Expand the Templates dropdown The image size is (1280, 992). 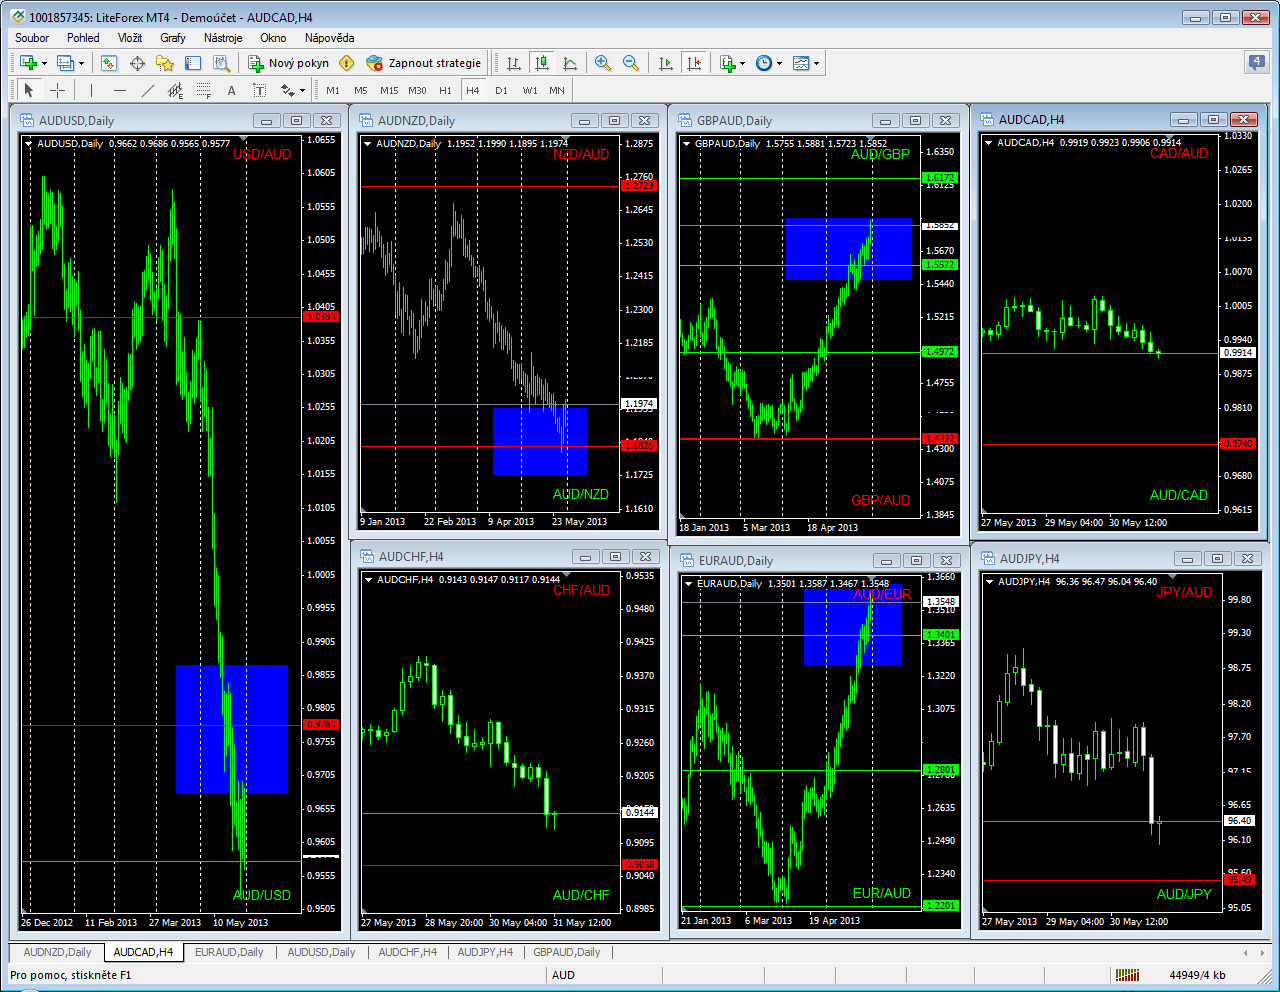click(x=816, y=64)
